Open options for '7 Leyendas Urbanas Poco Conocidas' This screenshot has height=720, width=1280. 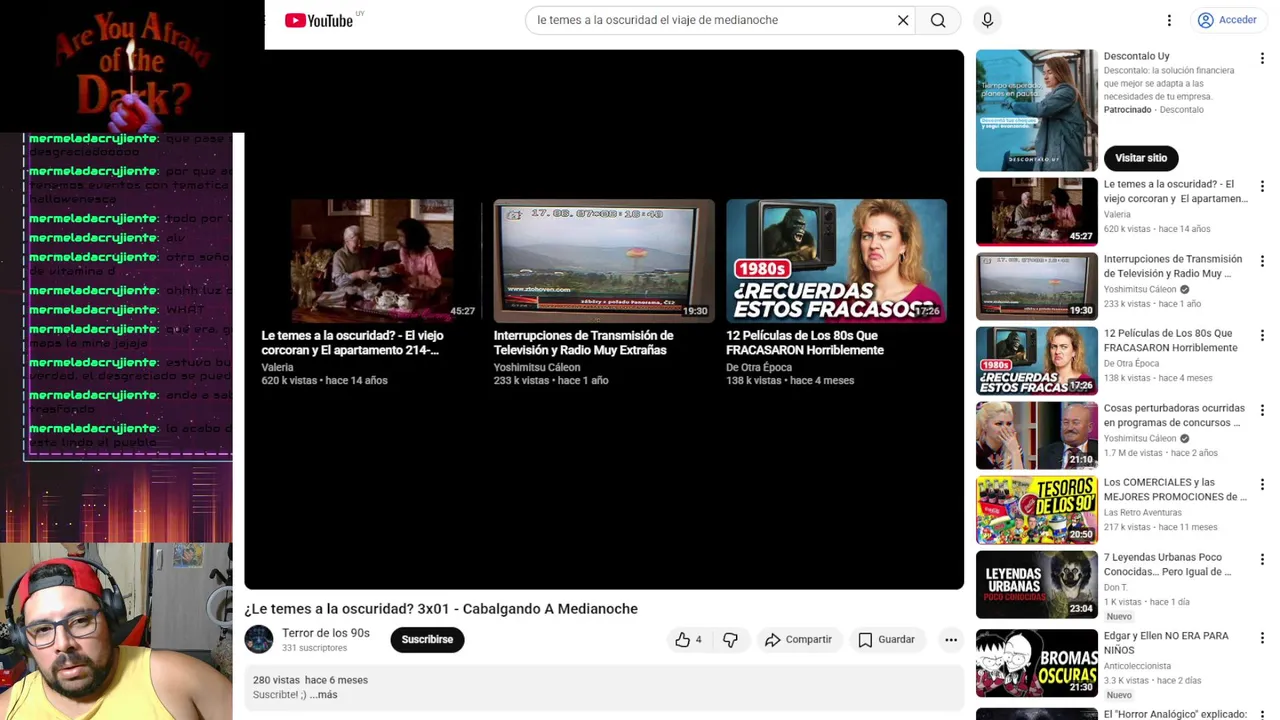[1262, 560]
